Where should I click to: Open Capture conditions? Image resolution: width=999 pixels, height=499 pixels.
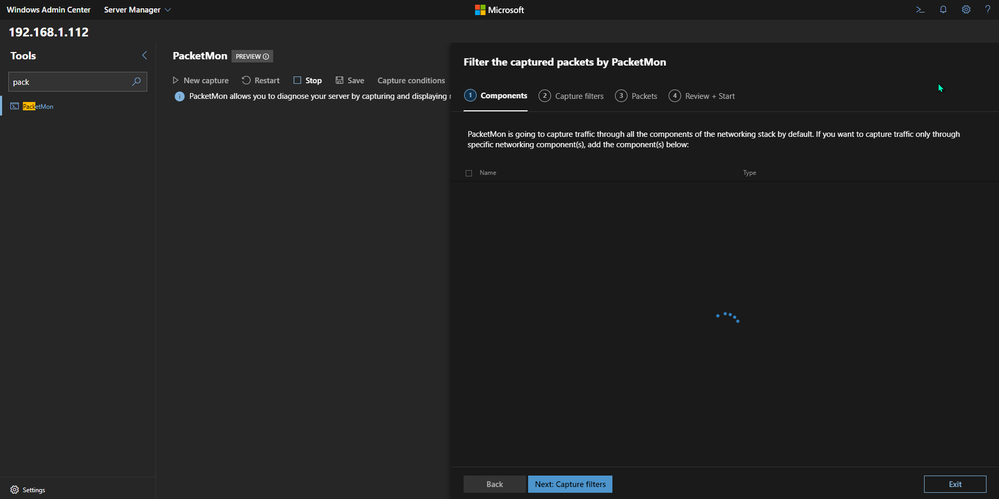pos(411,80)
